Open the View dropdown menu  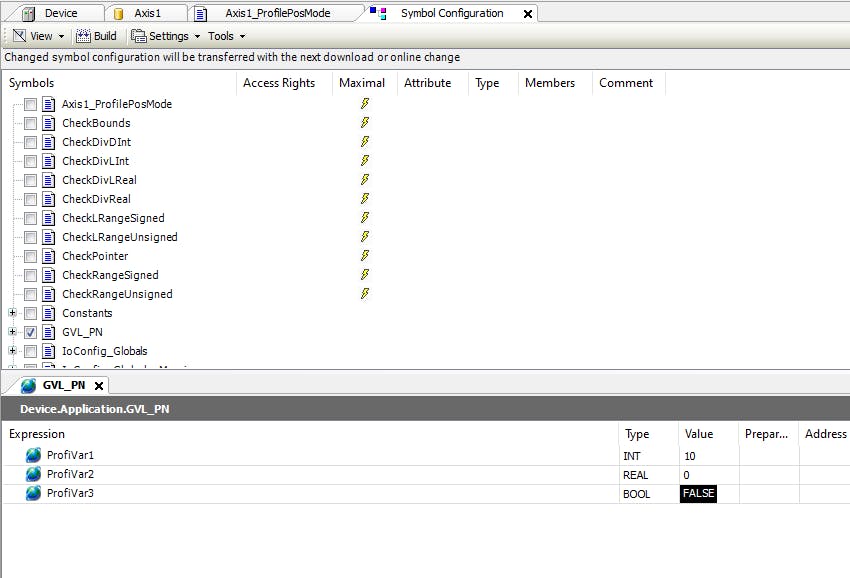[39, 36]
